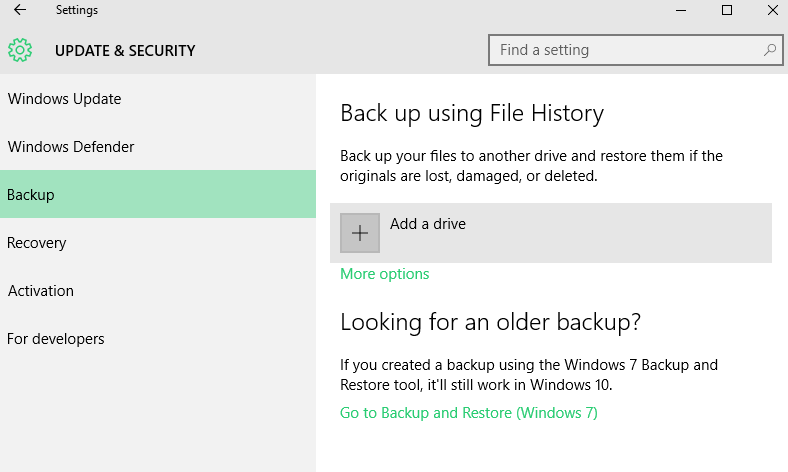Click the plus icon to add drive
Image resolution: width=788 pixels, height=472 pixels.
[x=360, y=233]
